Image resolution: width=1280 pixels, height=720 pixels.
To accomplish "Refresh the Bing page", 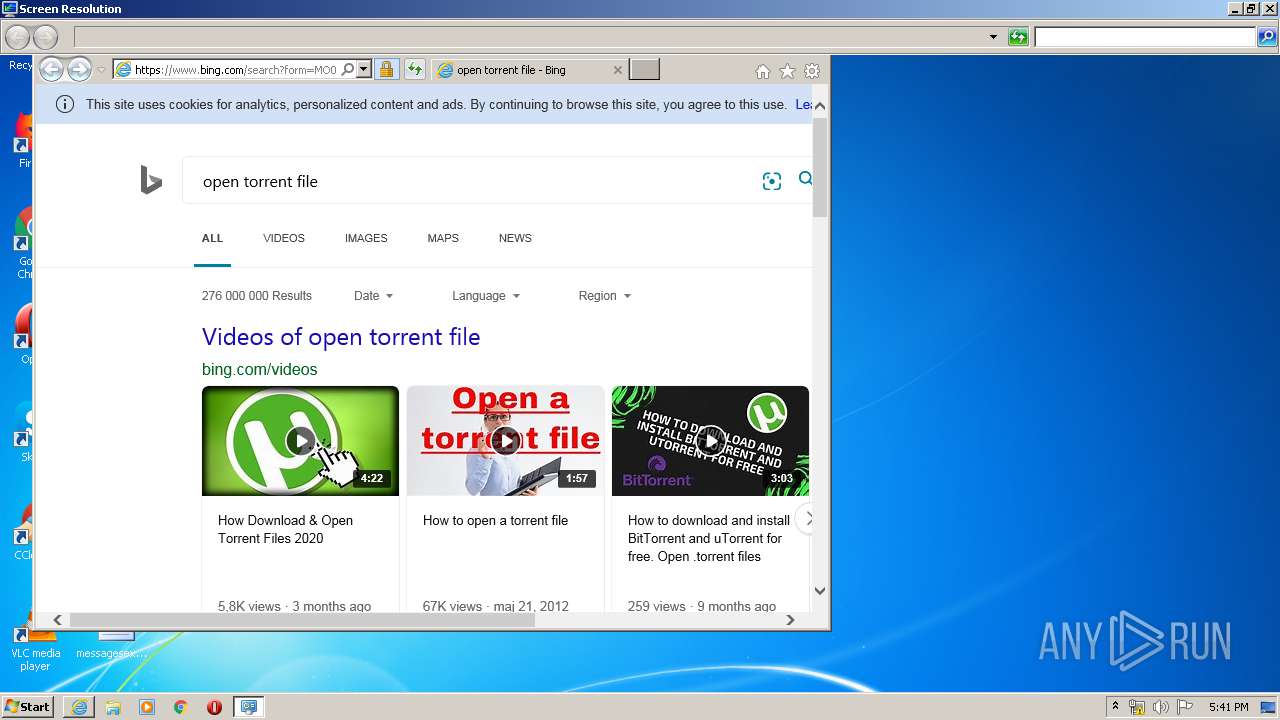I will click(414, 70).
